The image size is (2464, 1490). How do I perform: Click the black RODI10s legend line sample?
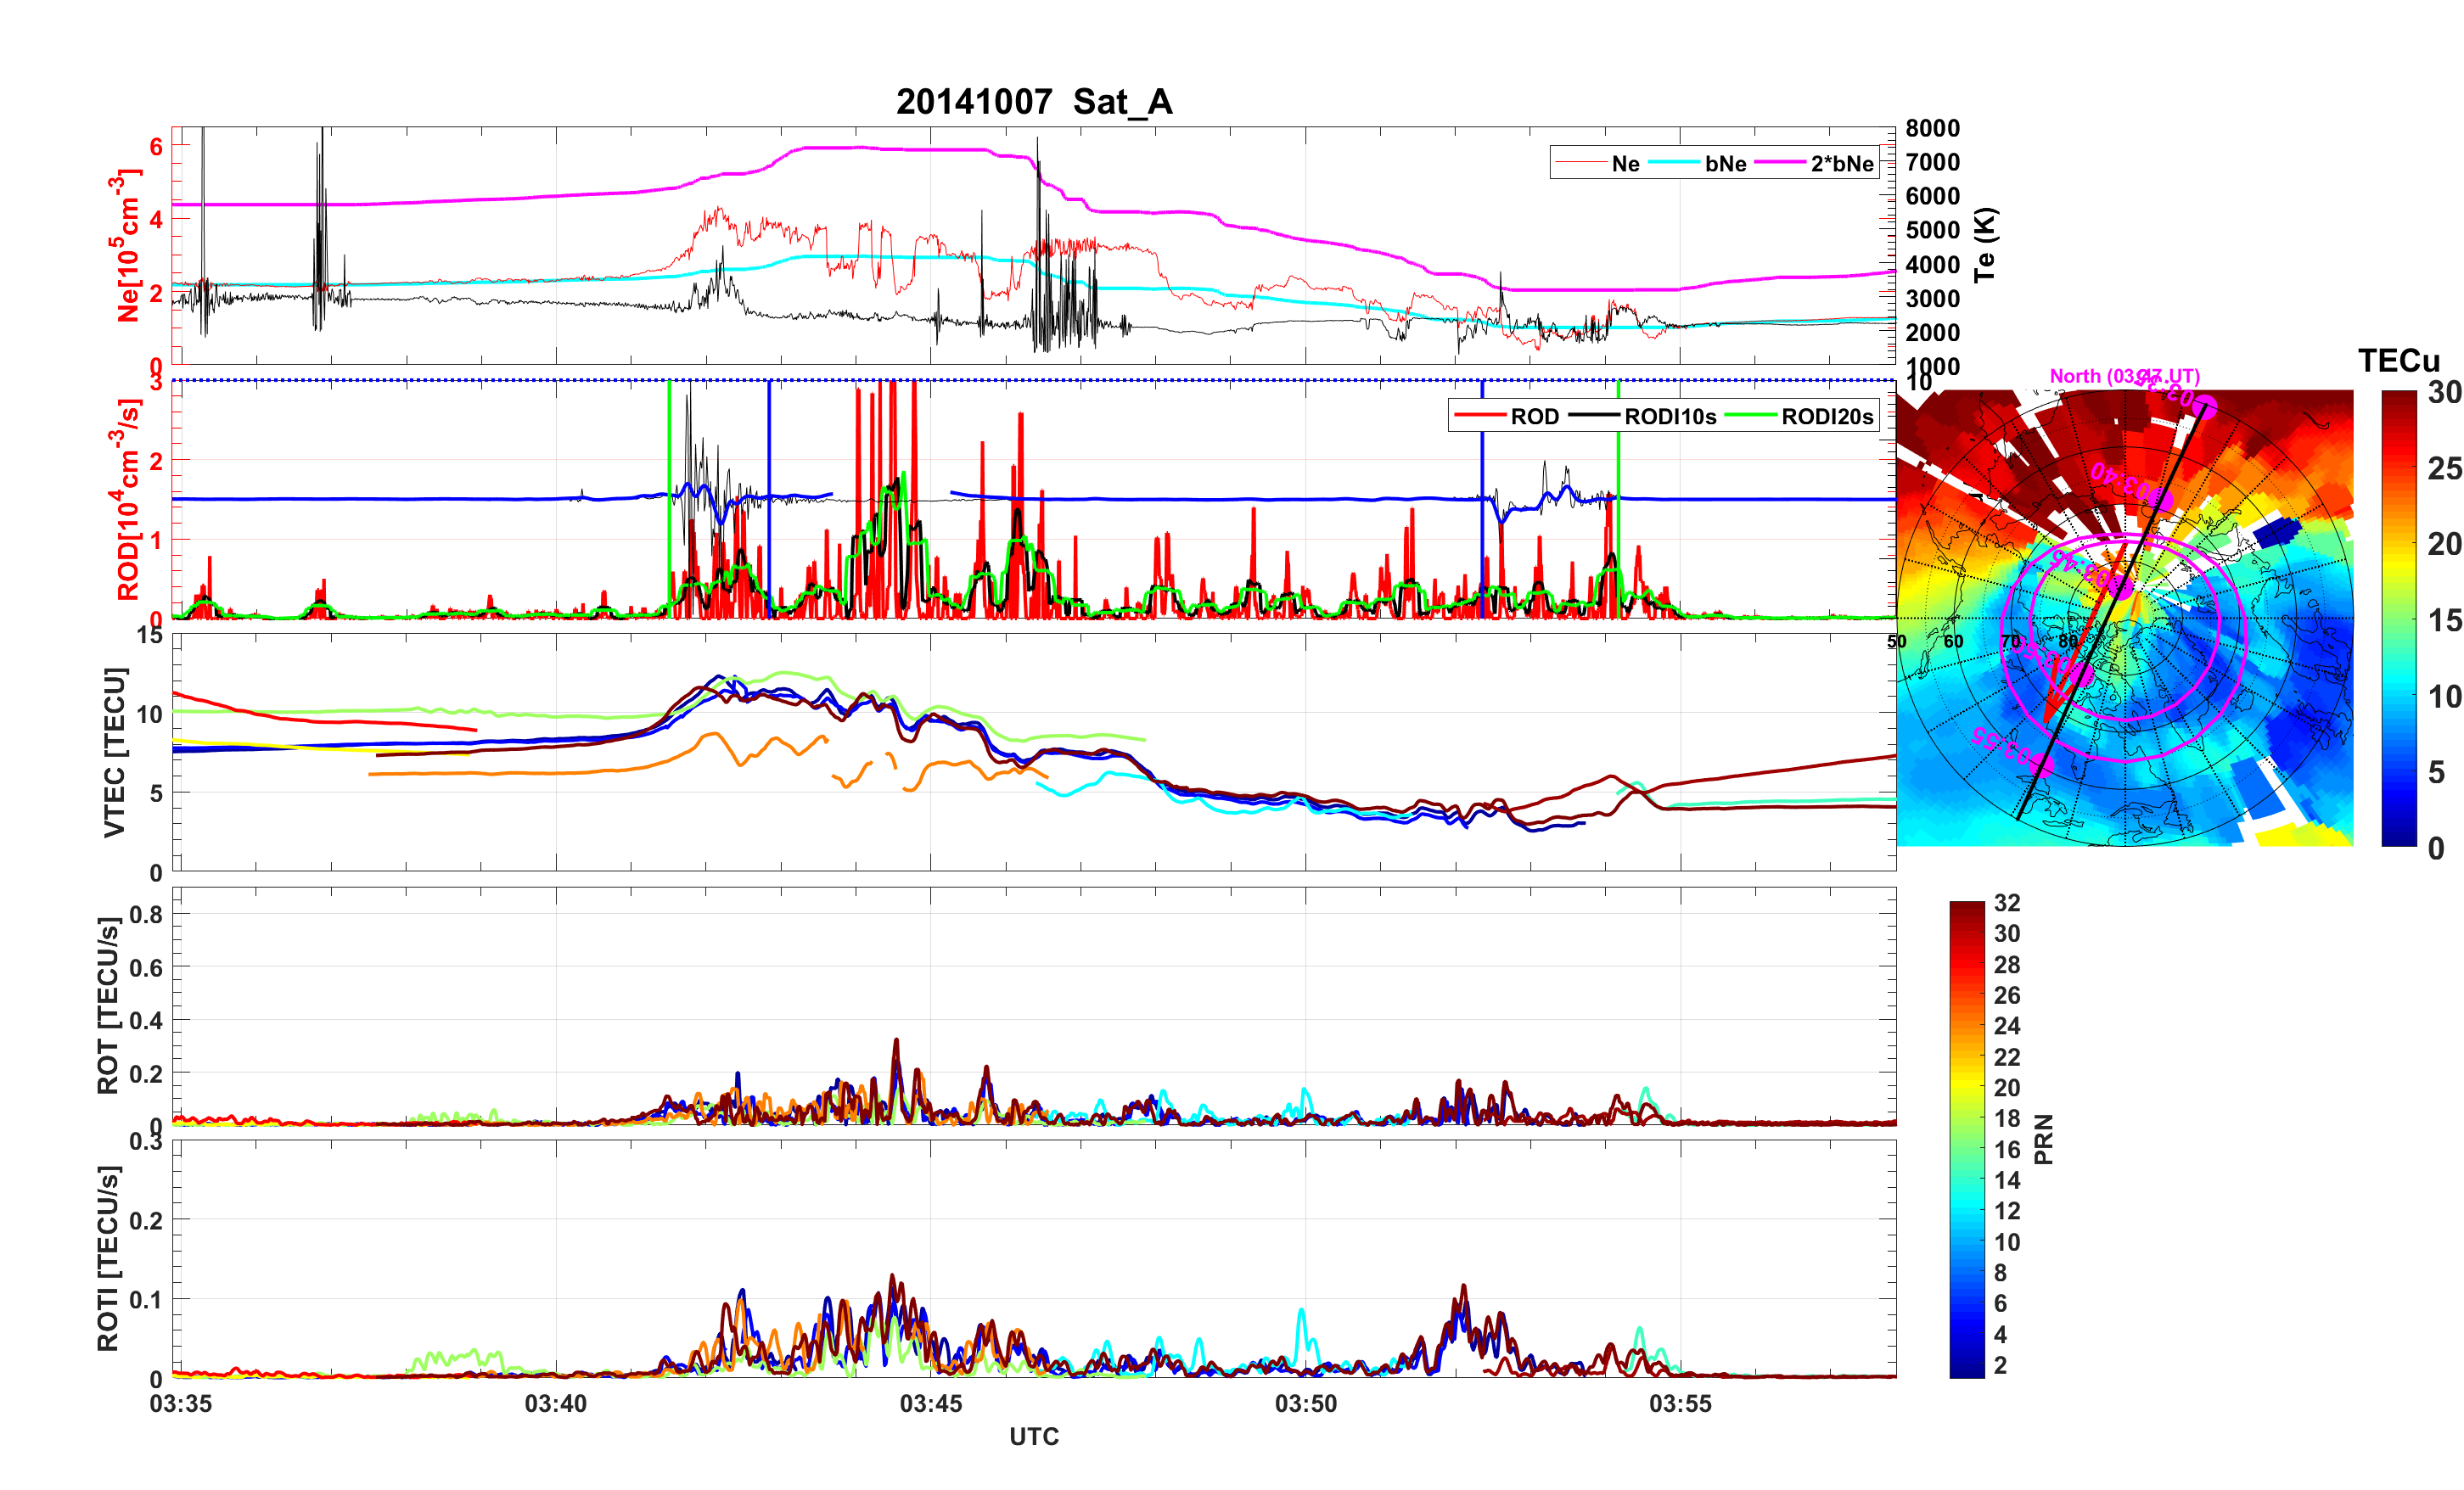tap(1594, 416)
